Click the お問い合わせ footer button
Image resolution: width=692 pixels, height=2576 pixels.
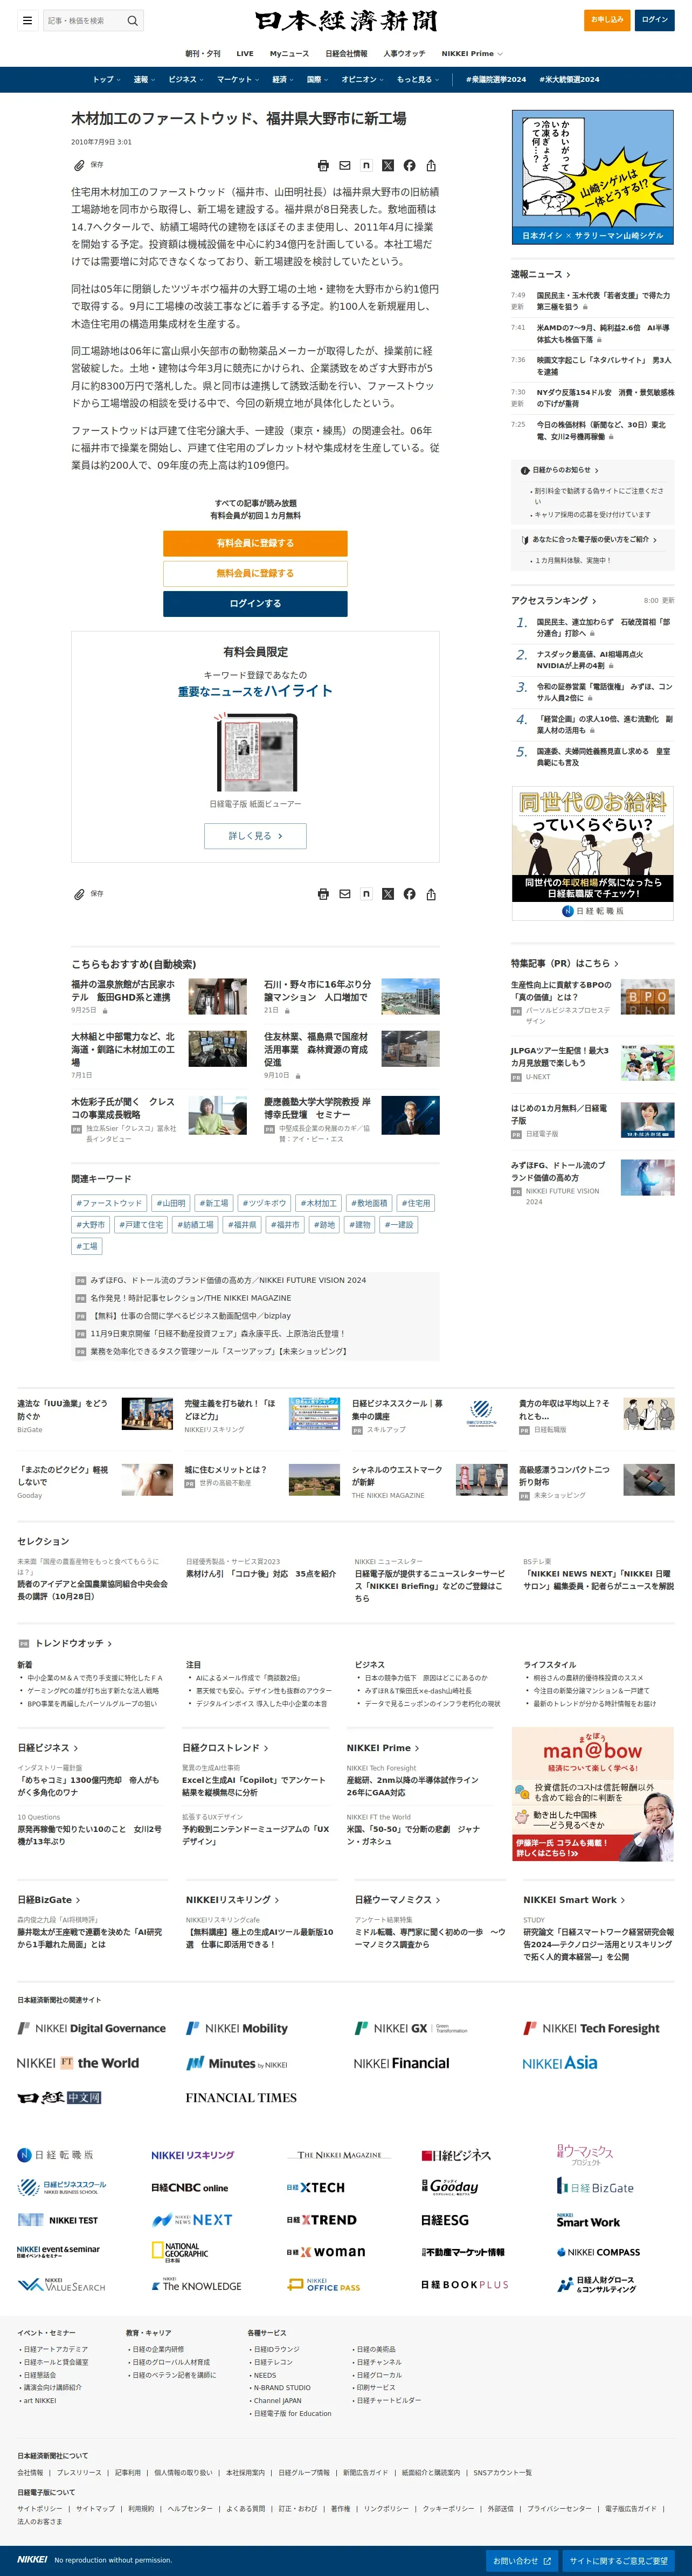522,2561
